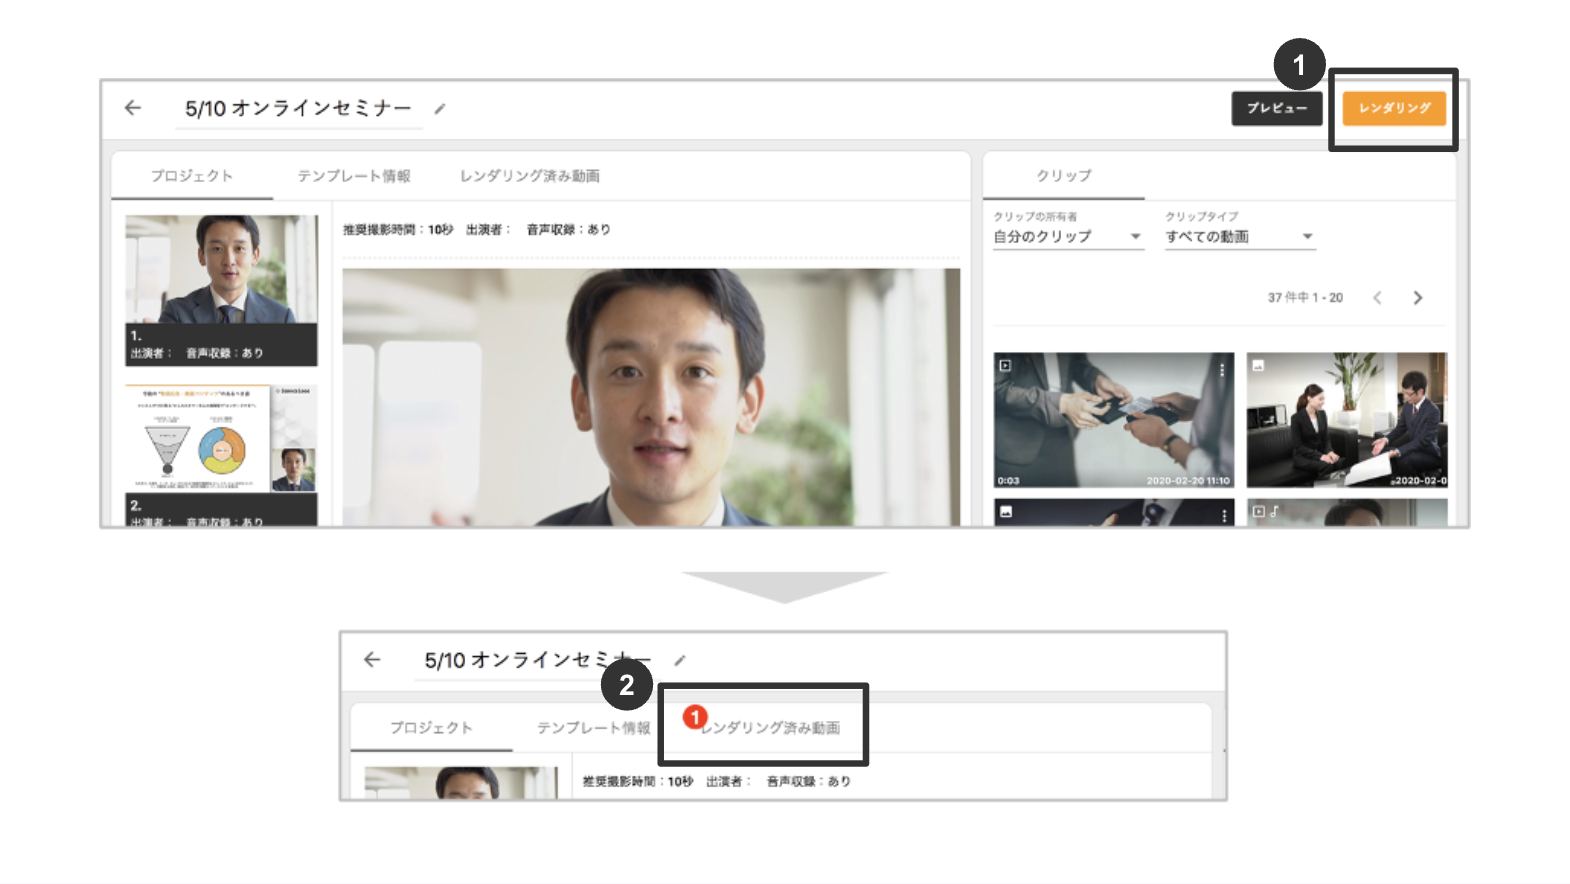
Task: Click the music note icon on the bottom-right clip
Action: 1274,511
